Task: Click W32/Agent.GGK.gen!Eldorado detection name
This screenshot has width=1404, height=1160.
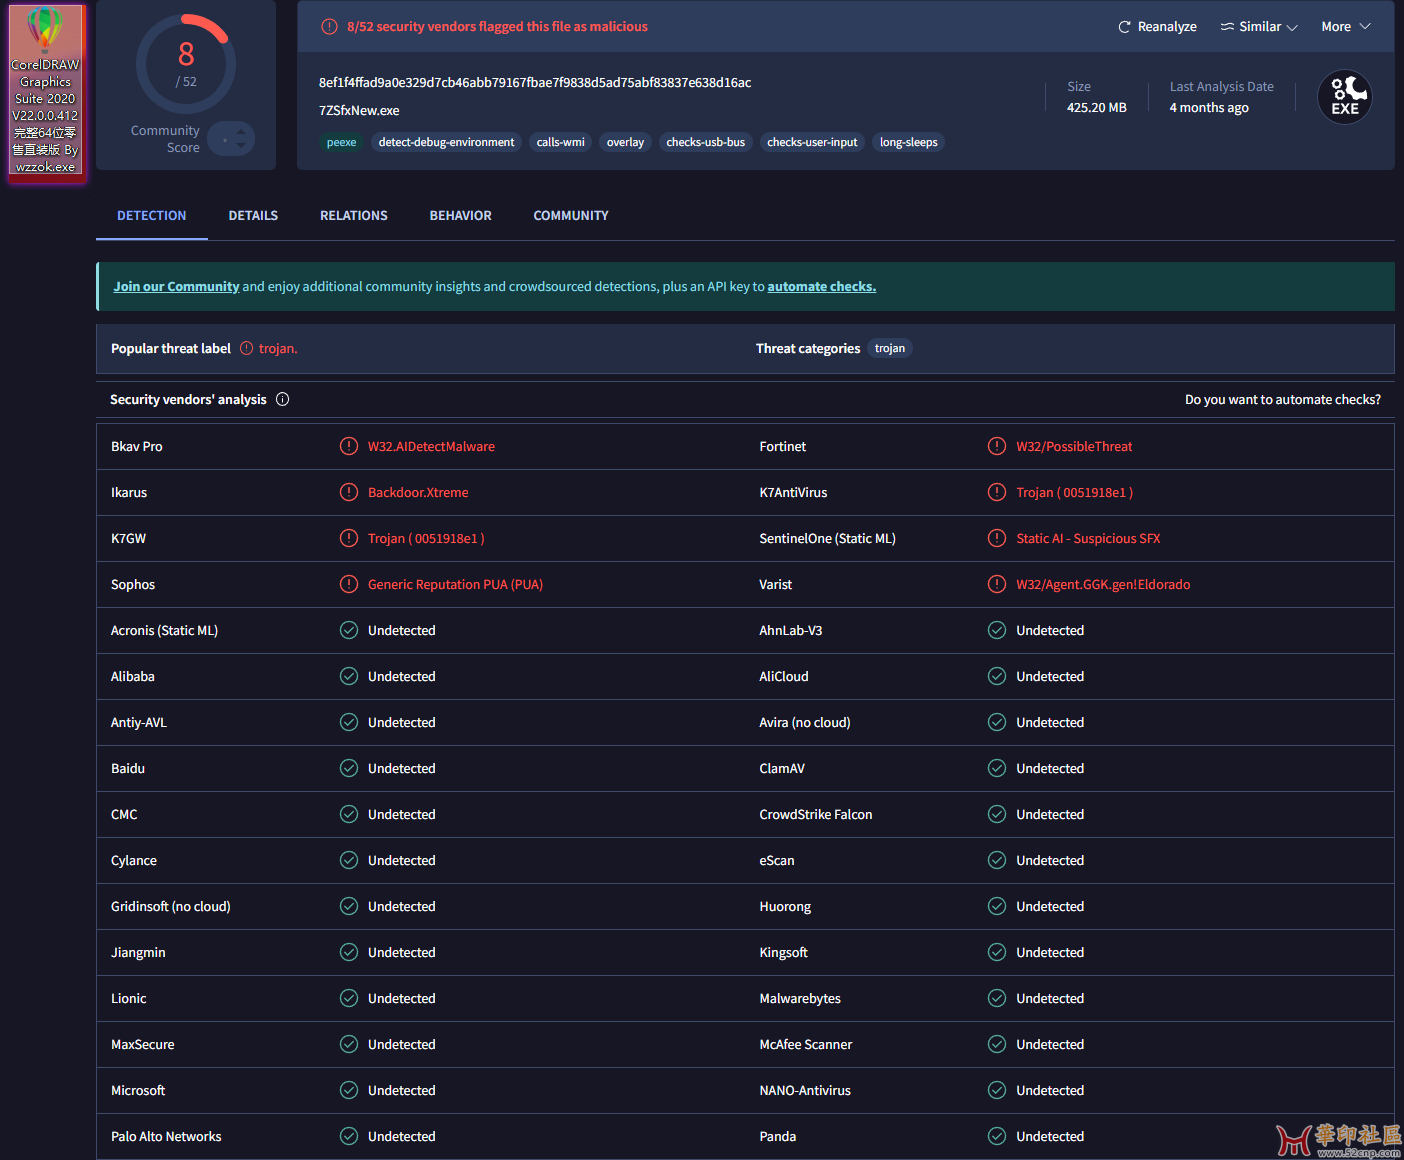Action: point(1103,584)
